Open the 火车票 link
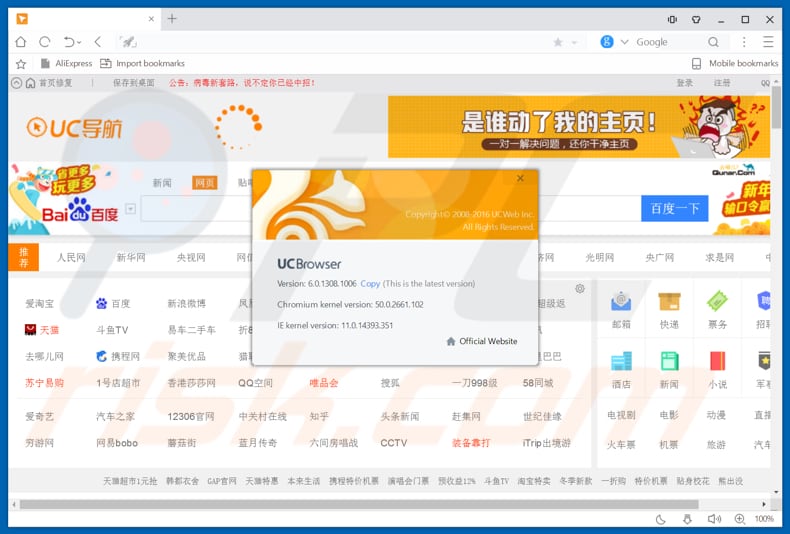Image resolution: width=790 pixels, height=534 pixels. (x=621, y=445)
